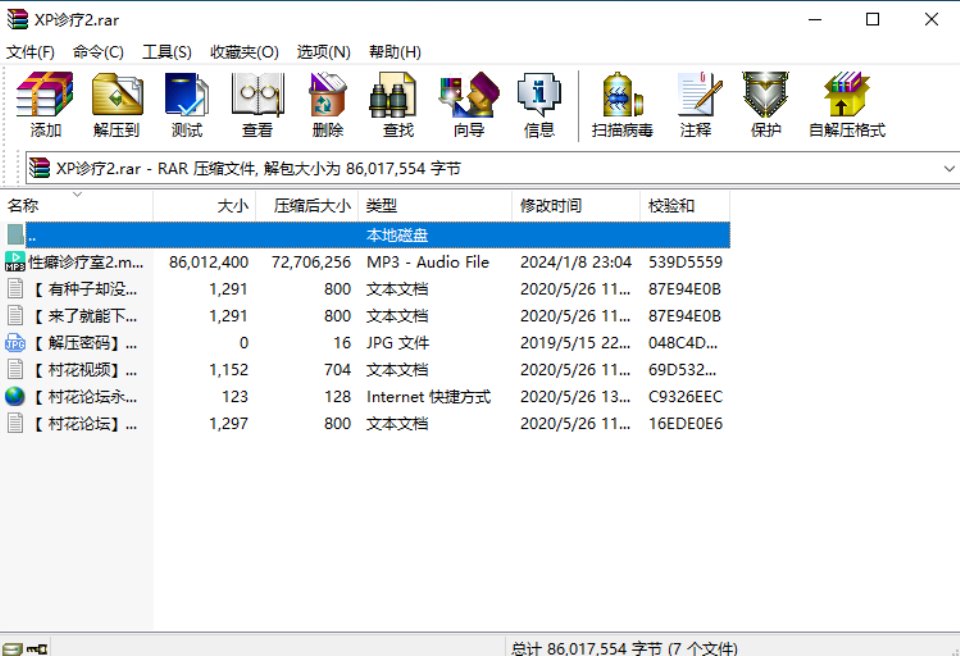Open the 命令(C) menu

tap(98, 52)
